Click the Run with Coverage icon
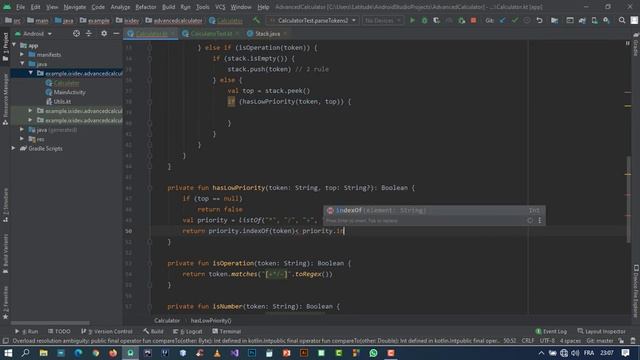This screenshot has height=360, width=640. (x=436, y=20)
